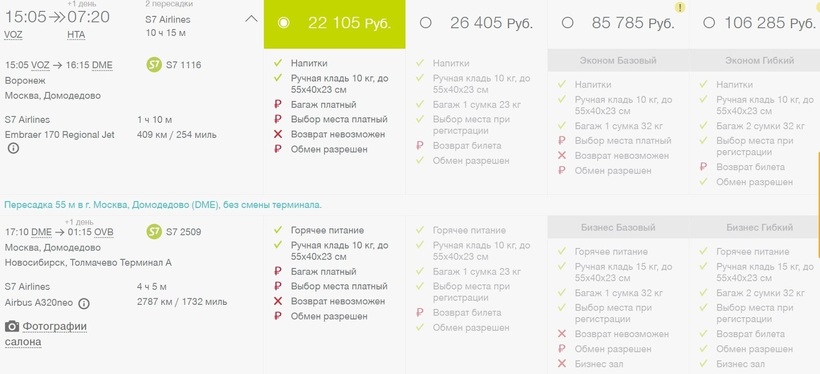
Task: Click the DME code in the 17:10 segment
Action: (x=41, y=232)
